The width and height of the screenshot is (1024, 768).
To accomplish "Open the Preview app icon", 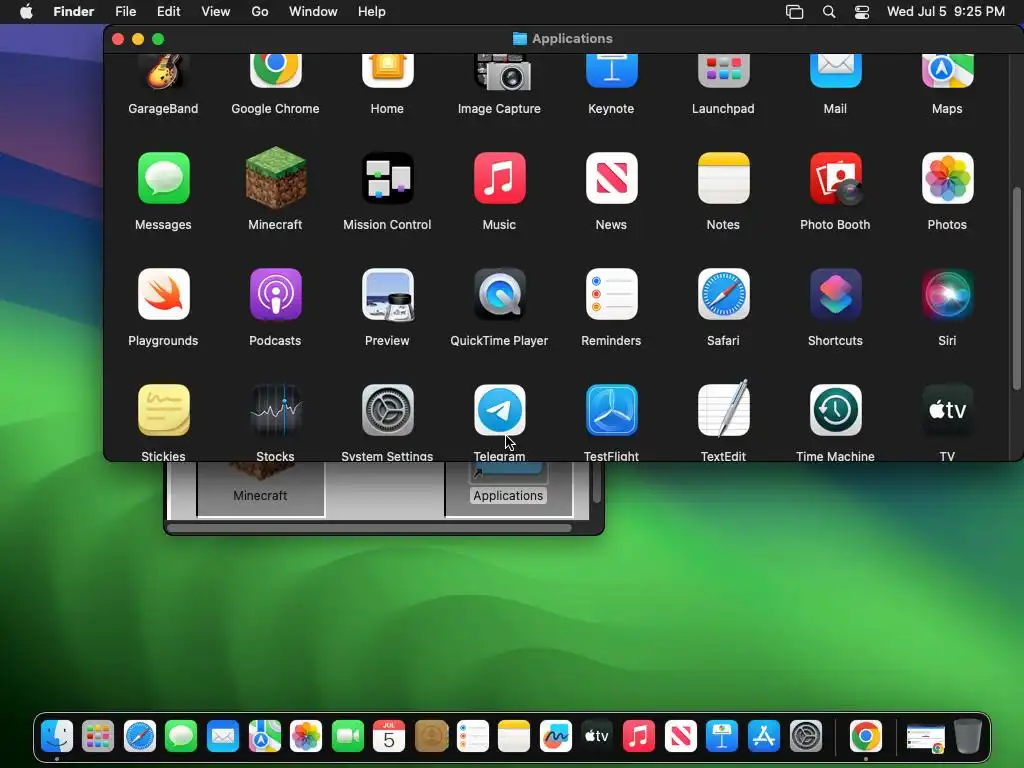I will tap(387, 294).
